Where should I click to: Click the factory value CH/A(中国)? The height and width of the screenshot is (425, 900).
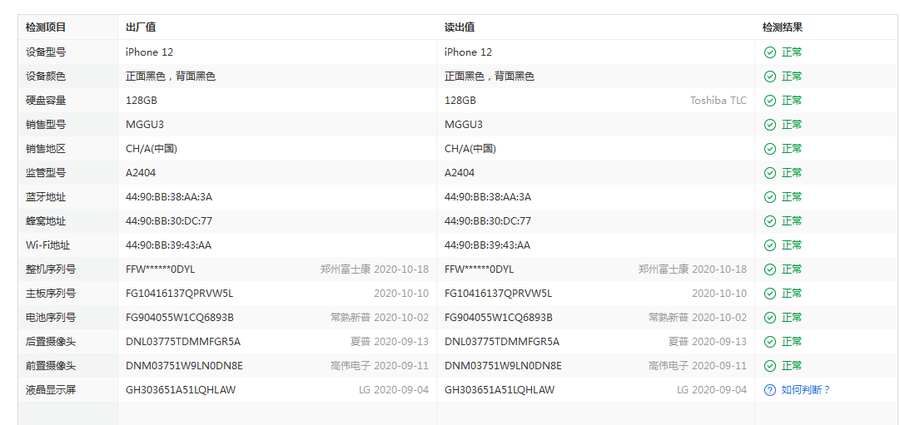coord(152,149)
